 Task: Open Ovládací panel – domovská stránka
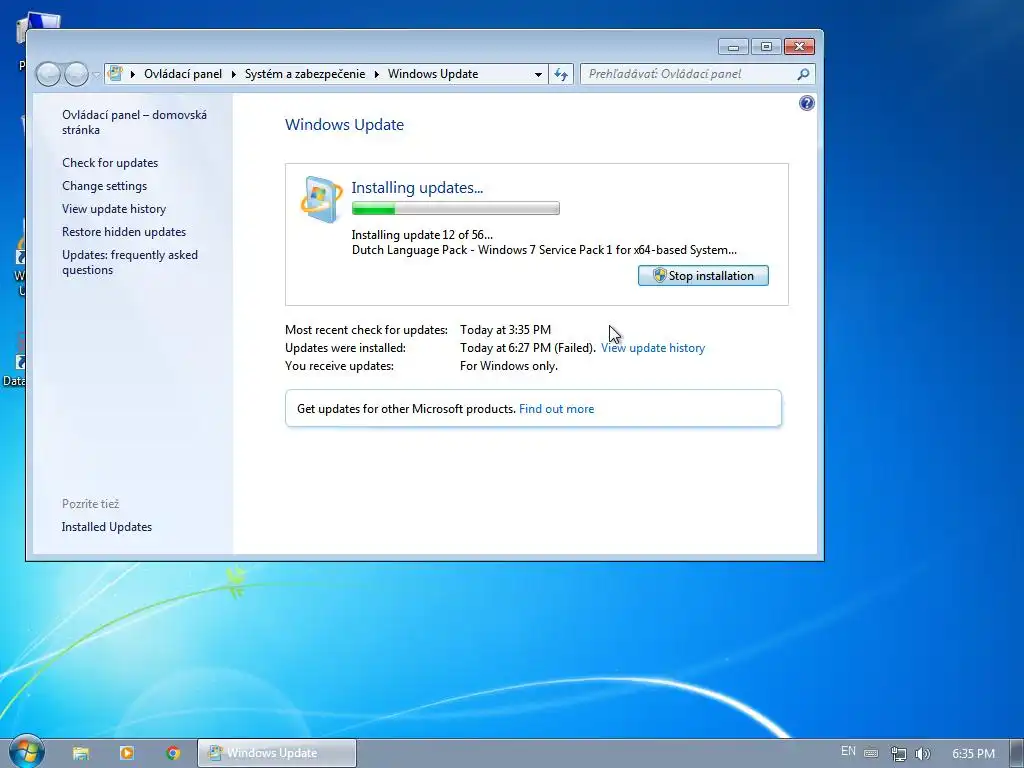[135, 122]
